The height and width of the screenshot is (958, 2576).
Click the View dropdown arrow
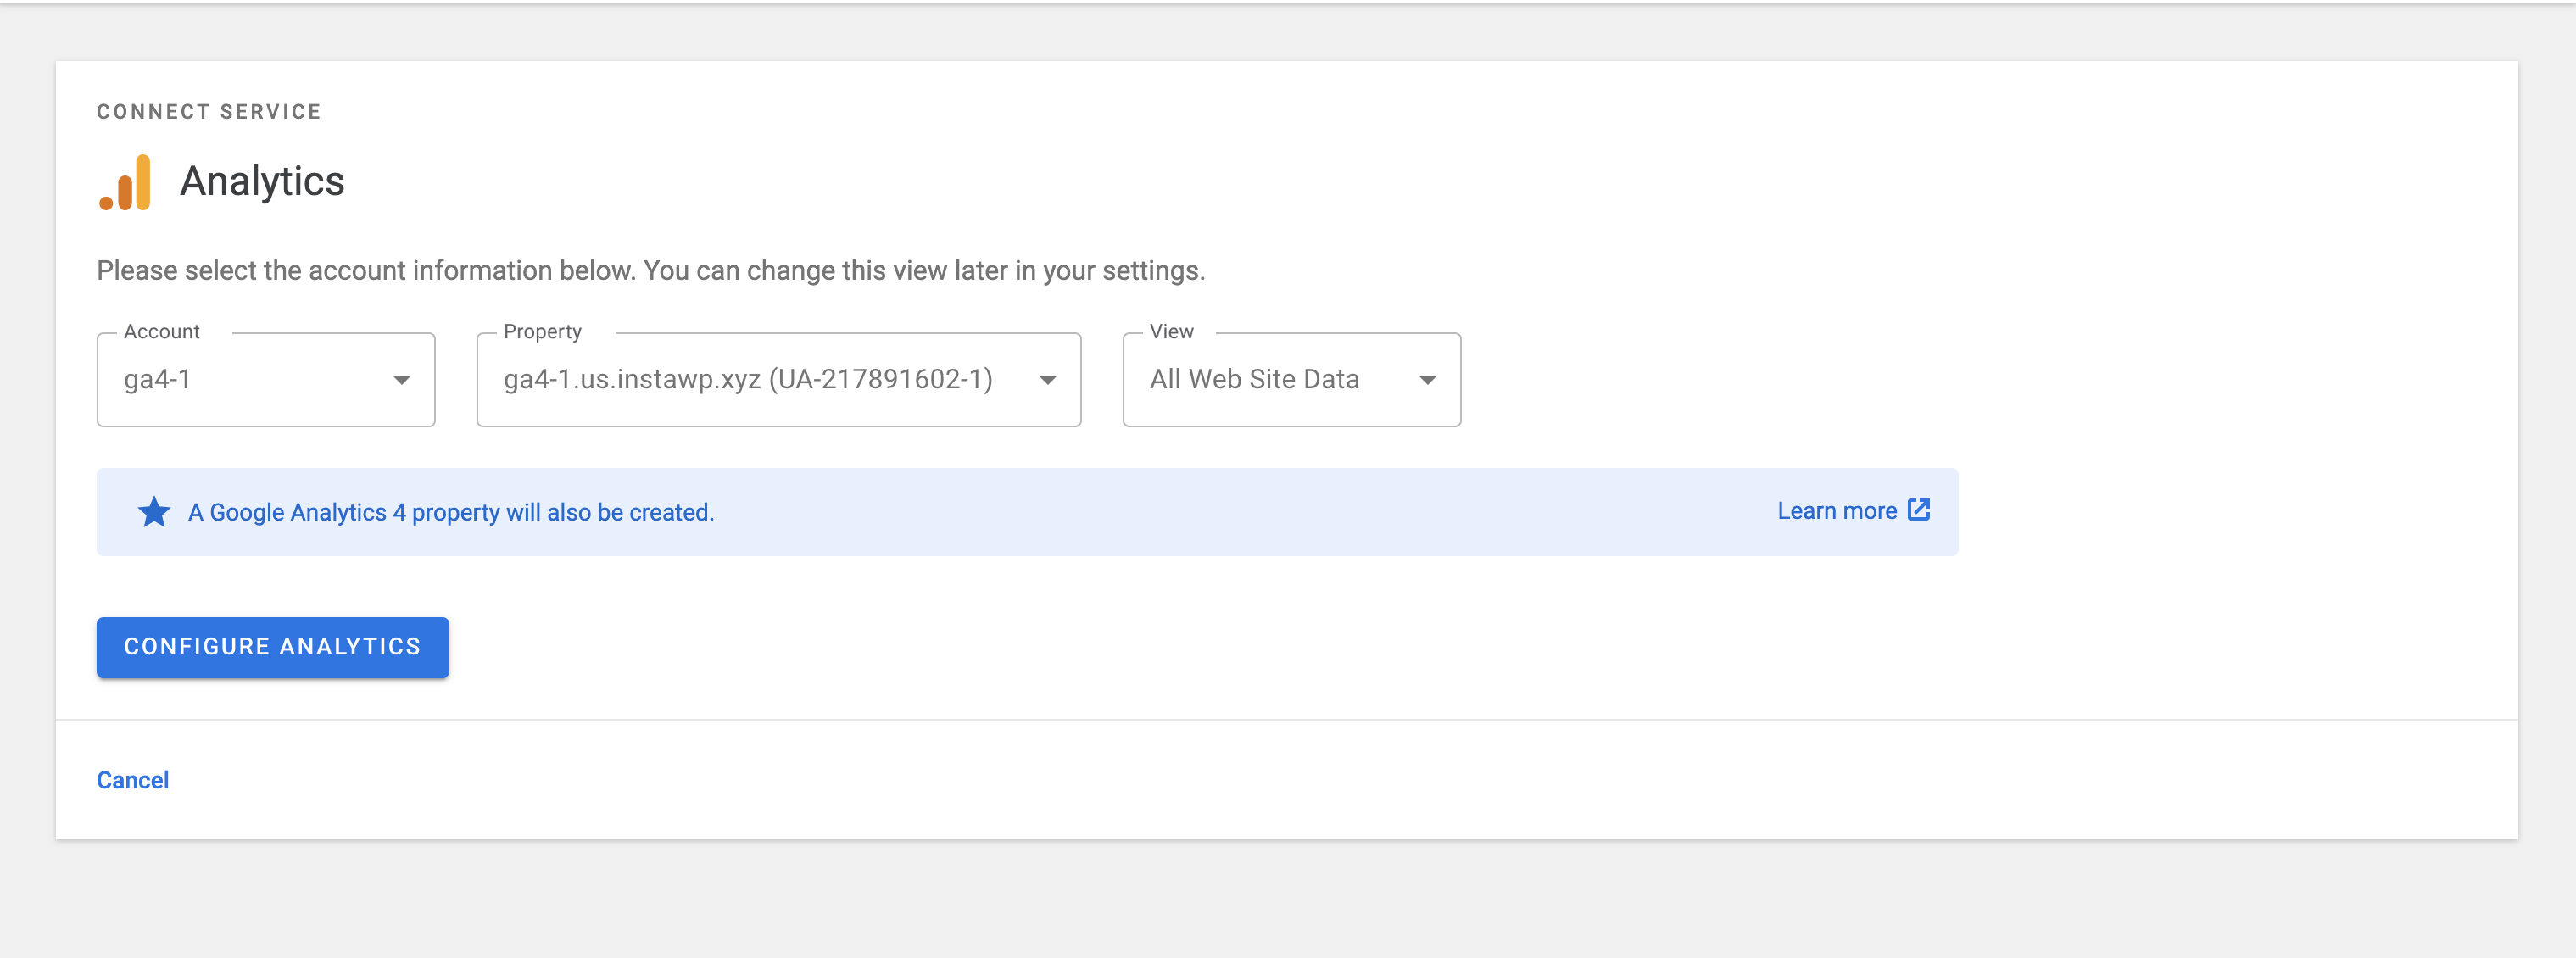click(1427, 380)
